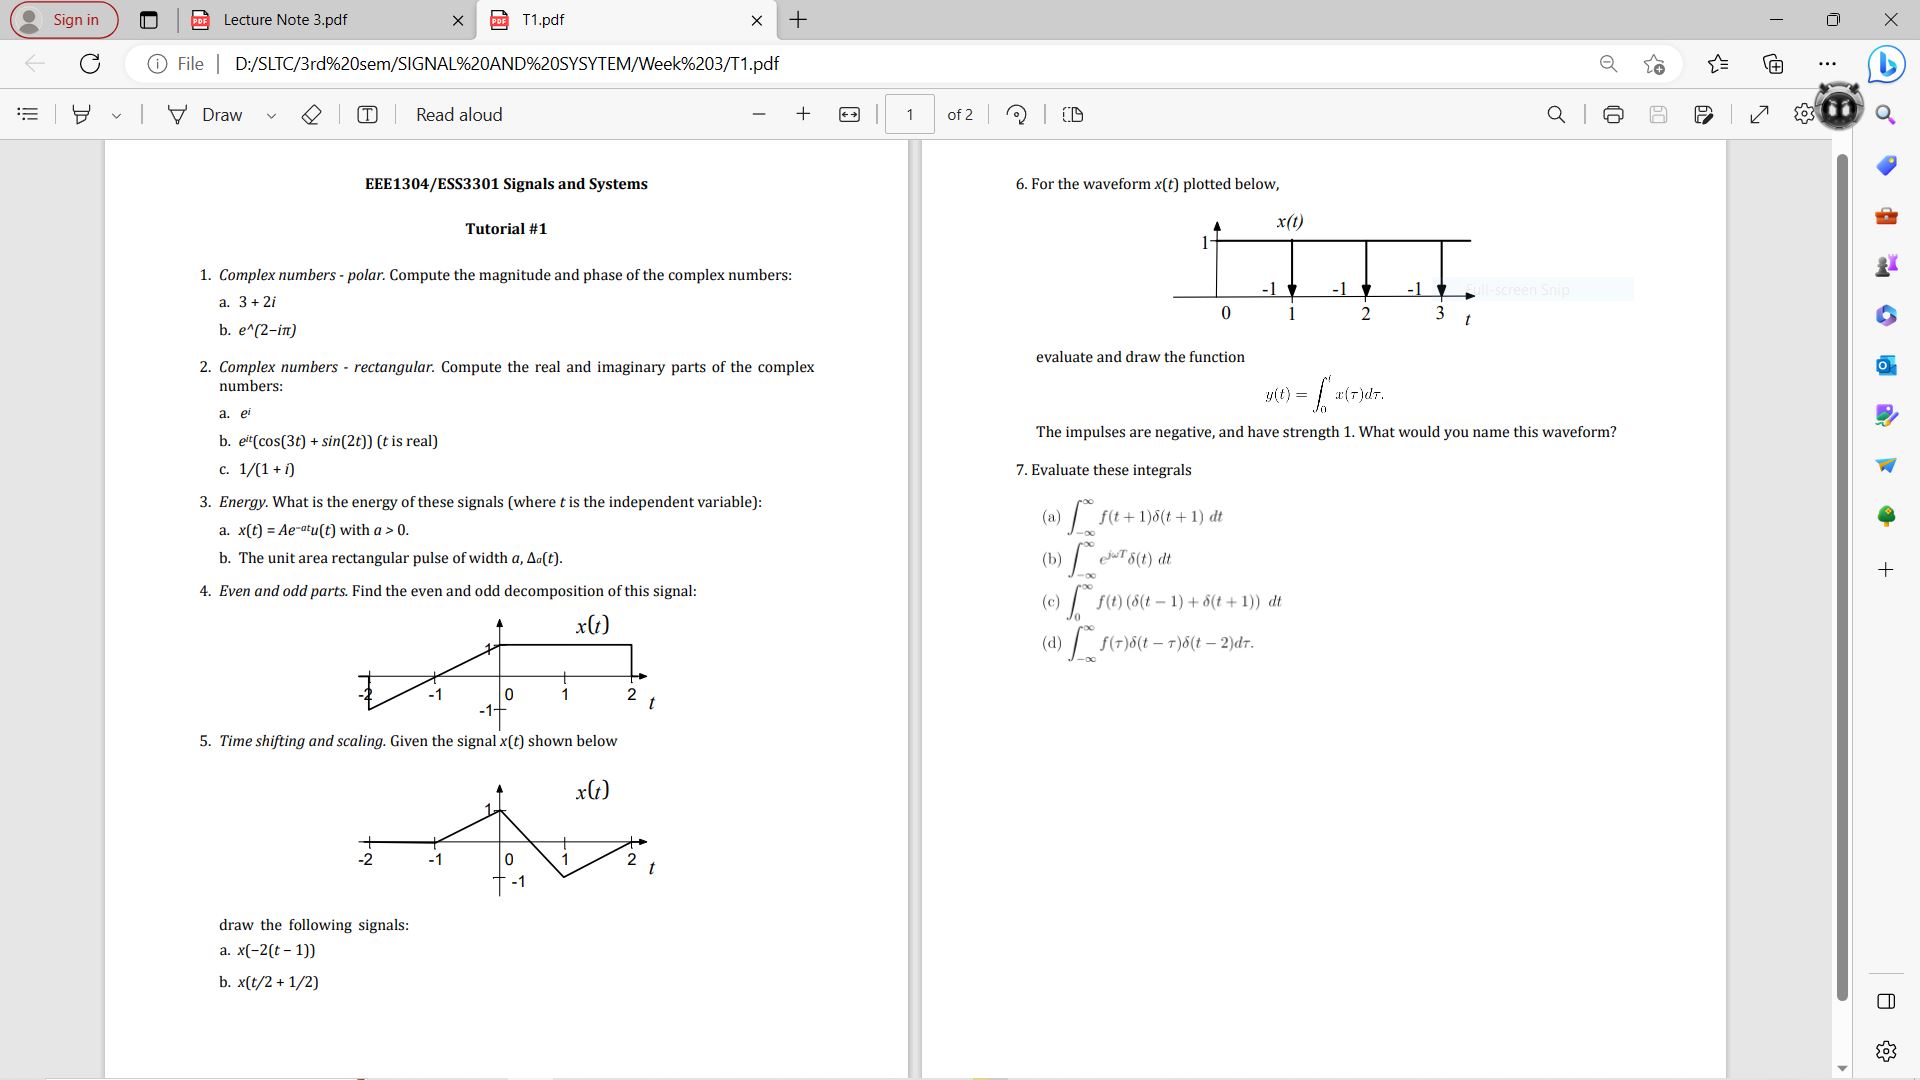Save the PDF with annotations
This screenshot has height=1080, width=1920.
pyautogui.click(x=1704, y=114)
